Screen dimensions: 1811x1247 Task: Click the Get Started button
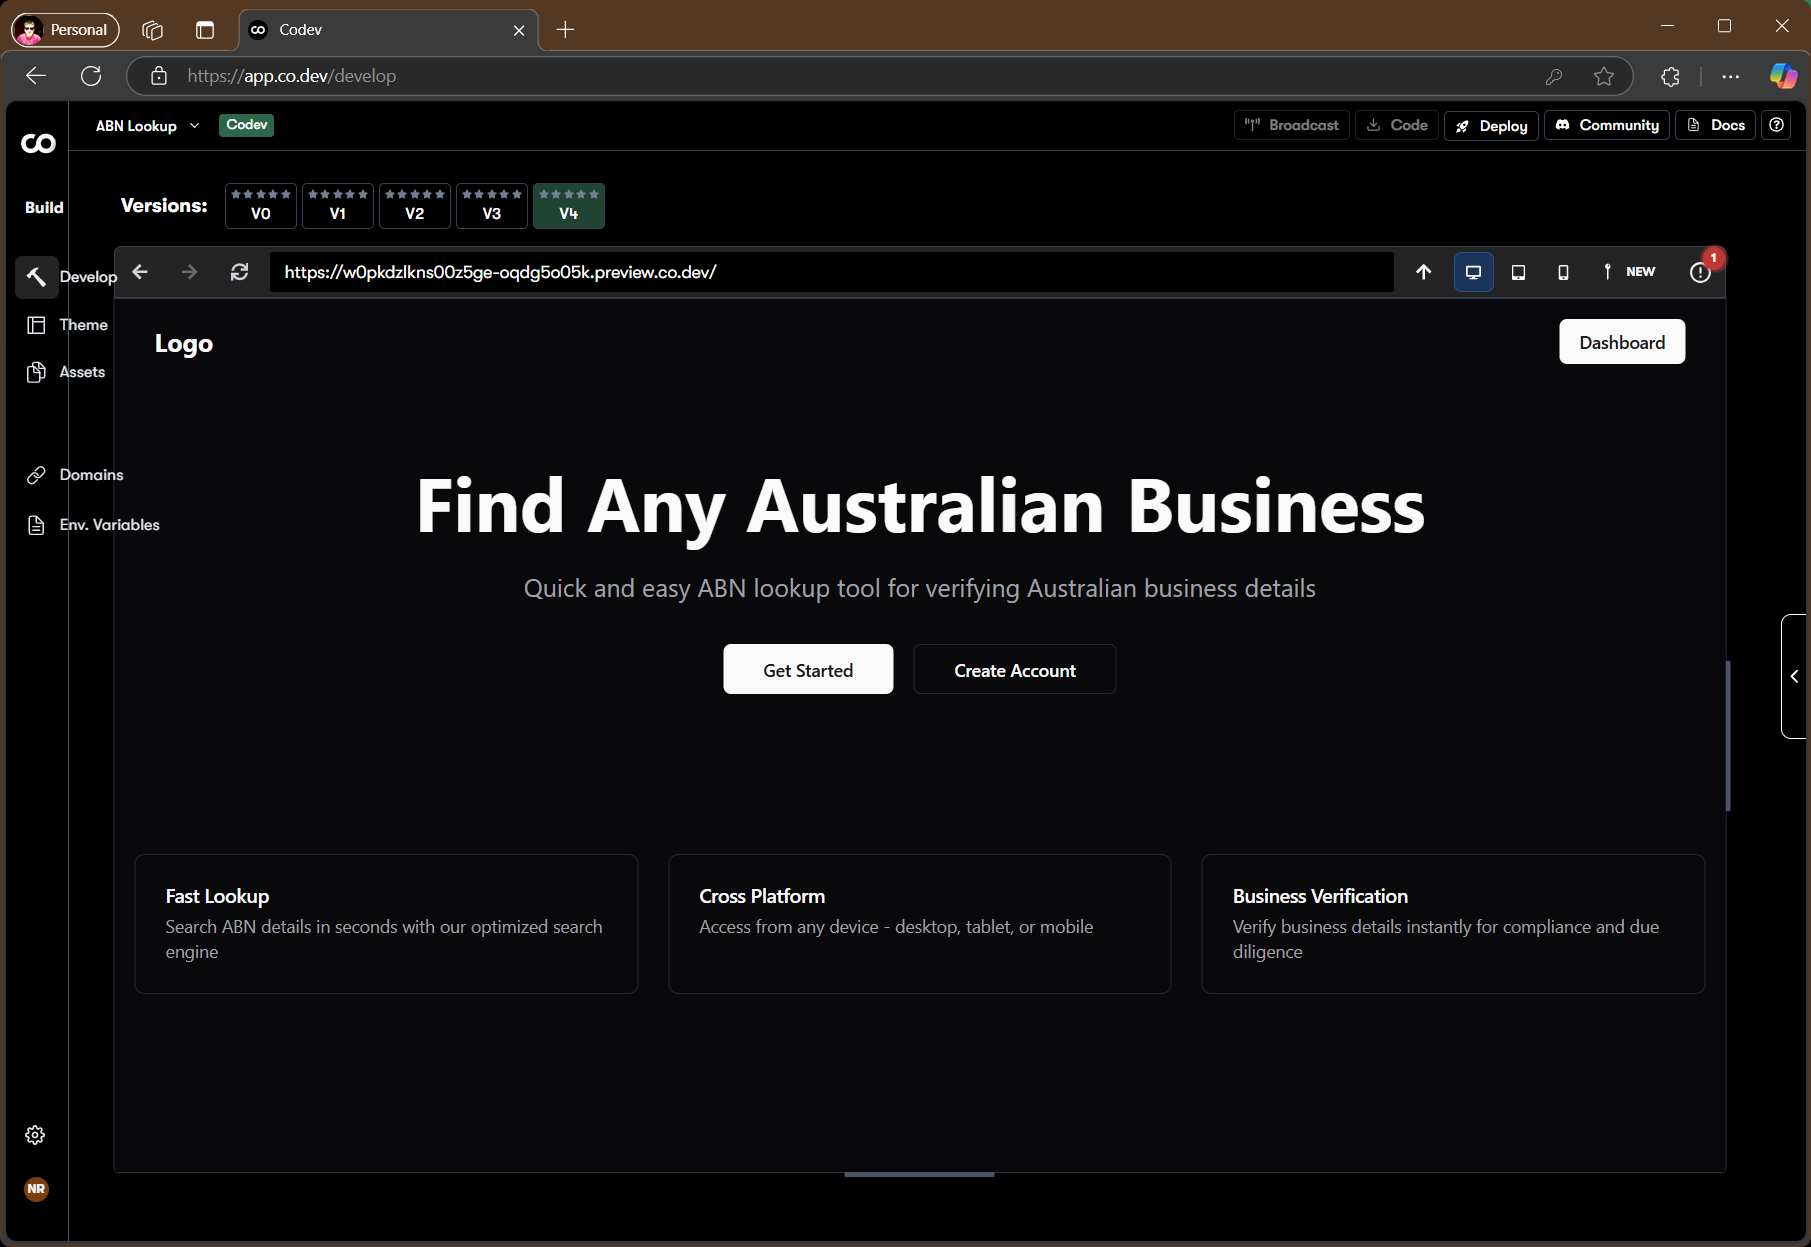(x=808, y=669)
